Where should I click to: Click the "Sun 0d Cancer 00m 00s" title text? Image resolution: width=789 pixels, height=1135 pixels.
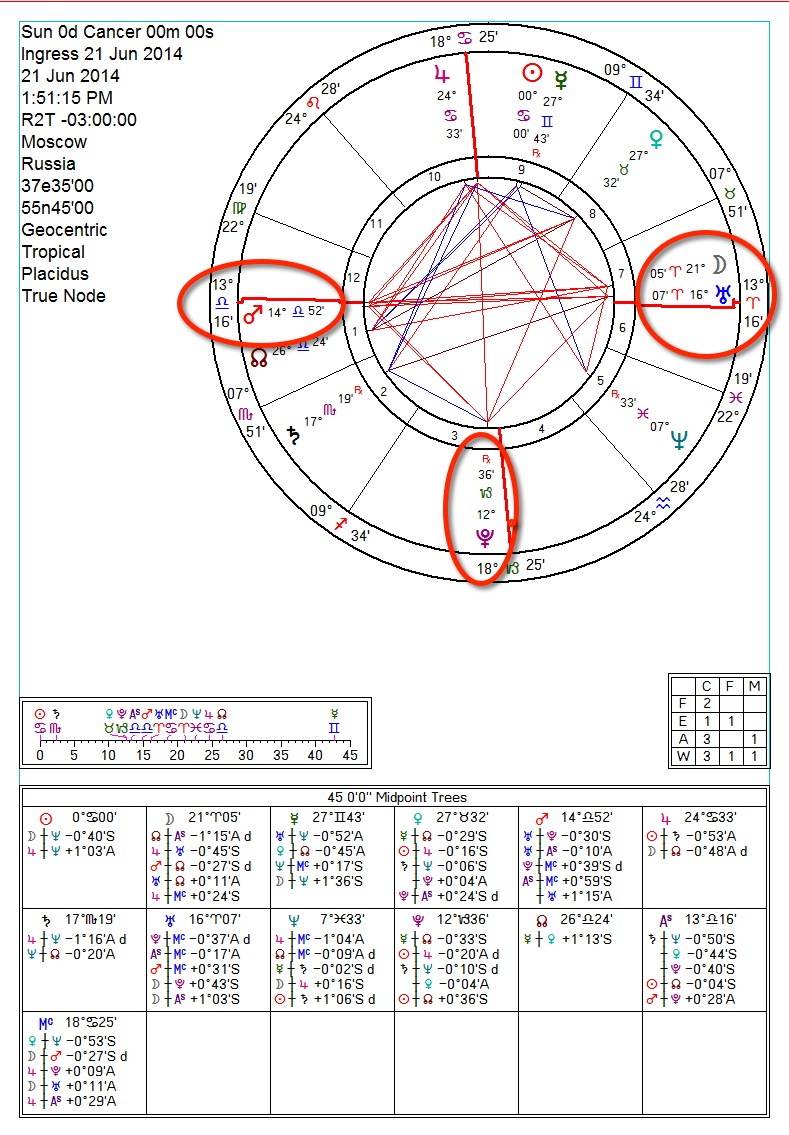(117, 32)
